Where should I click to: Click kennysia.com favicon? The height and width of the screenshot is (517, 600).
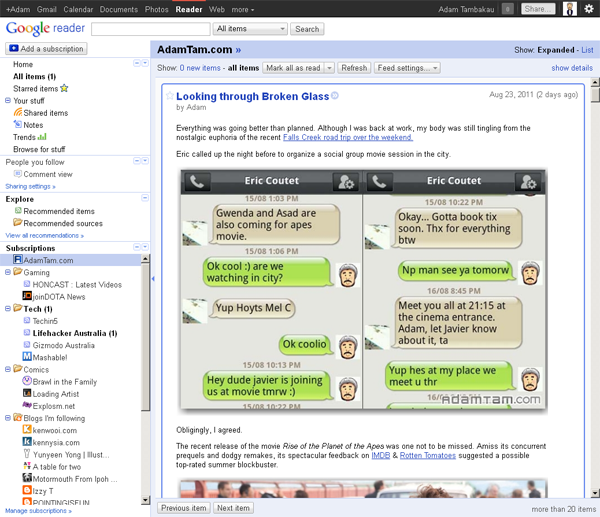click(x=27, y=442)
